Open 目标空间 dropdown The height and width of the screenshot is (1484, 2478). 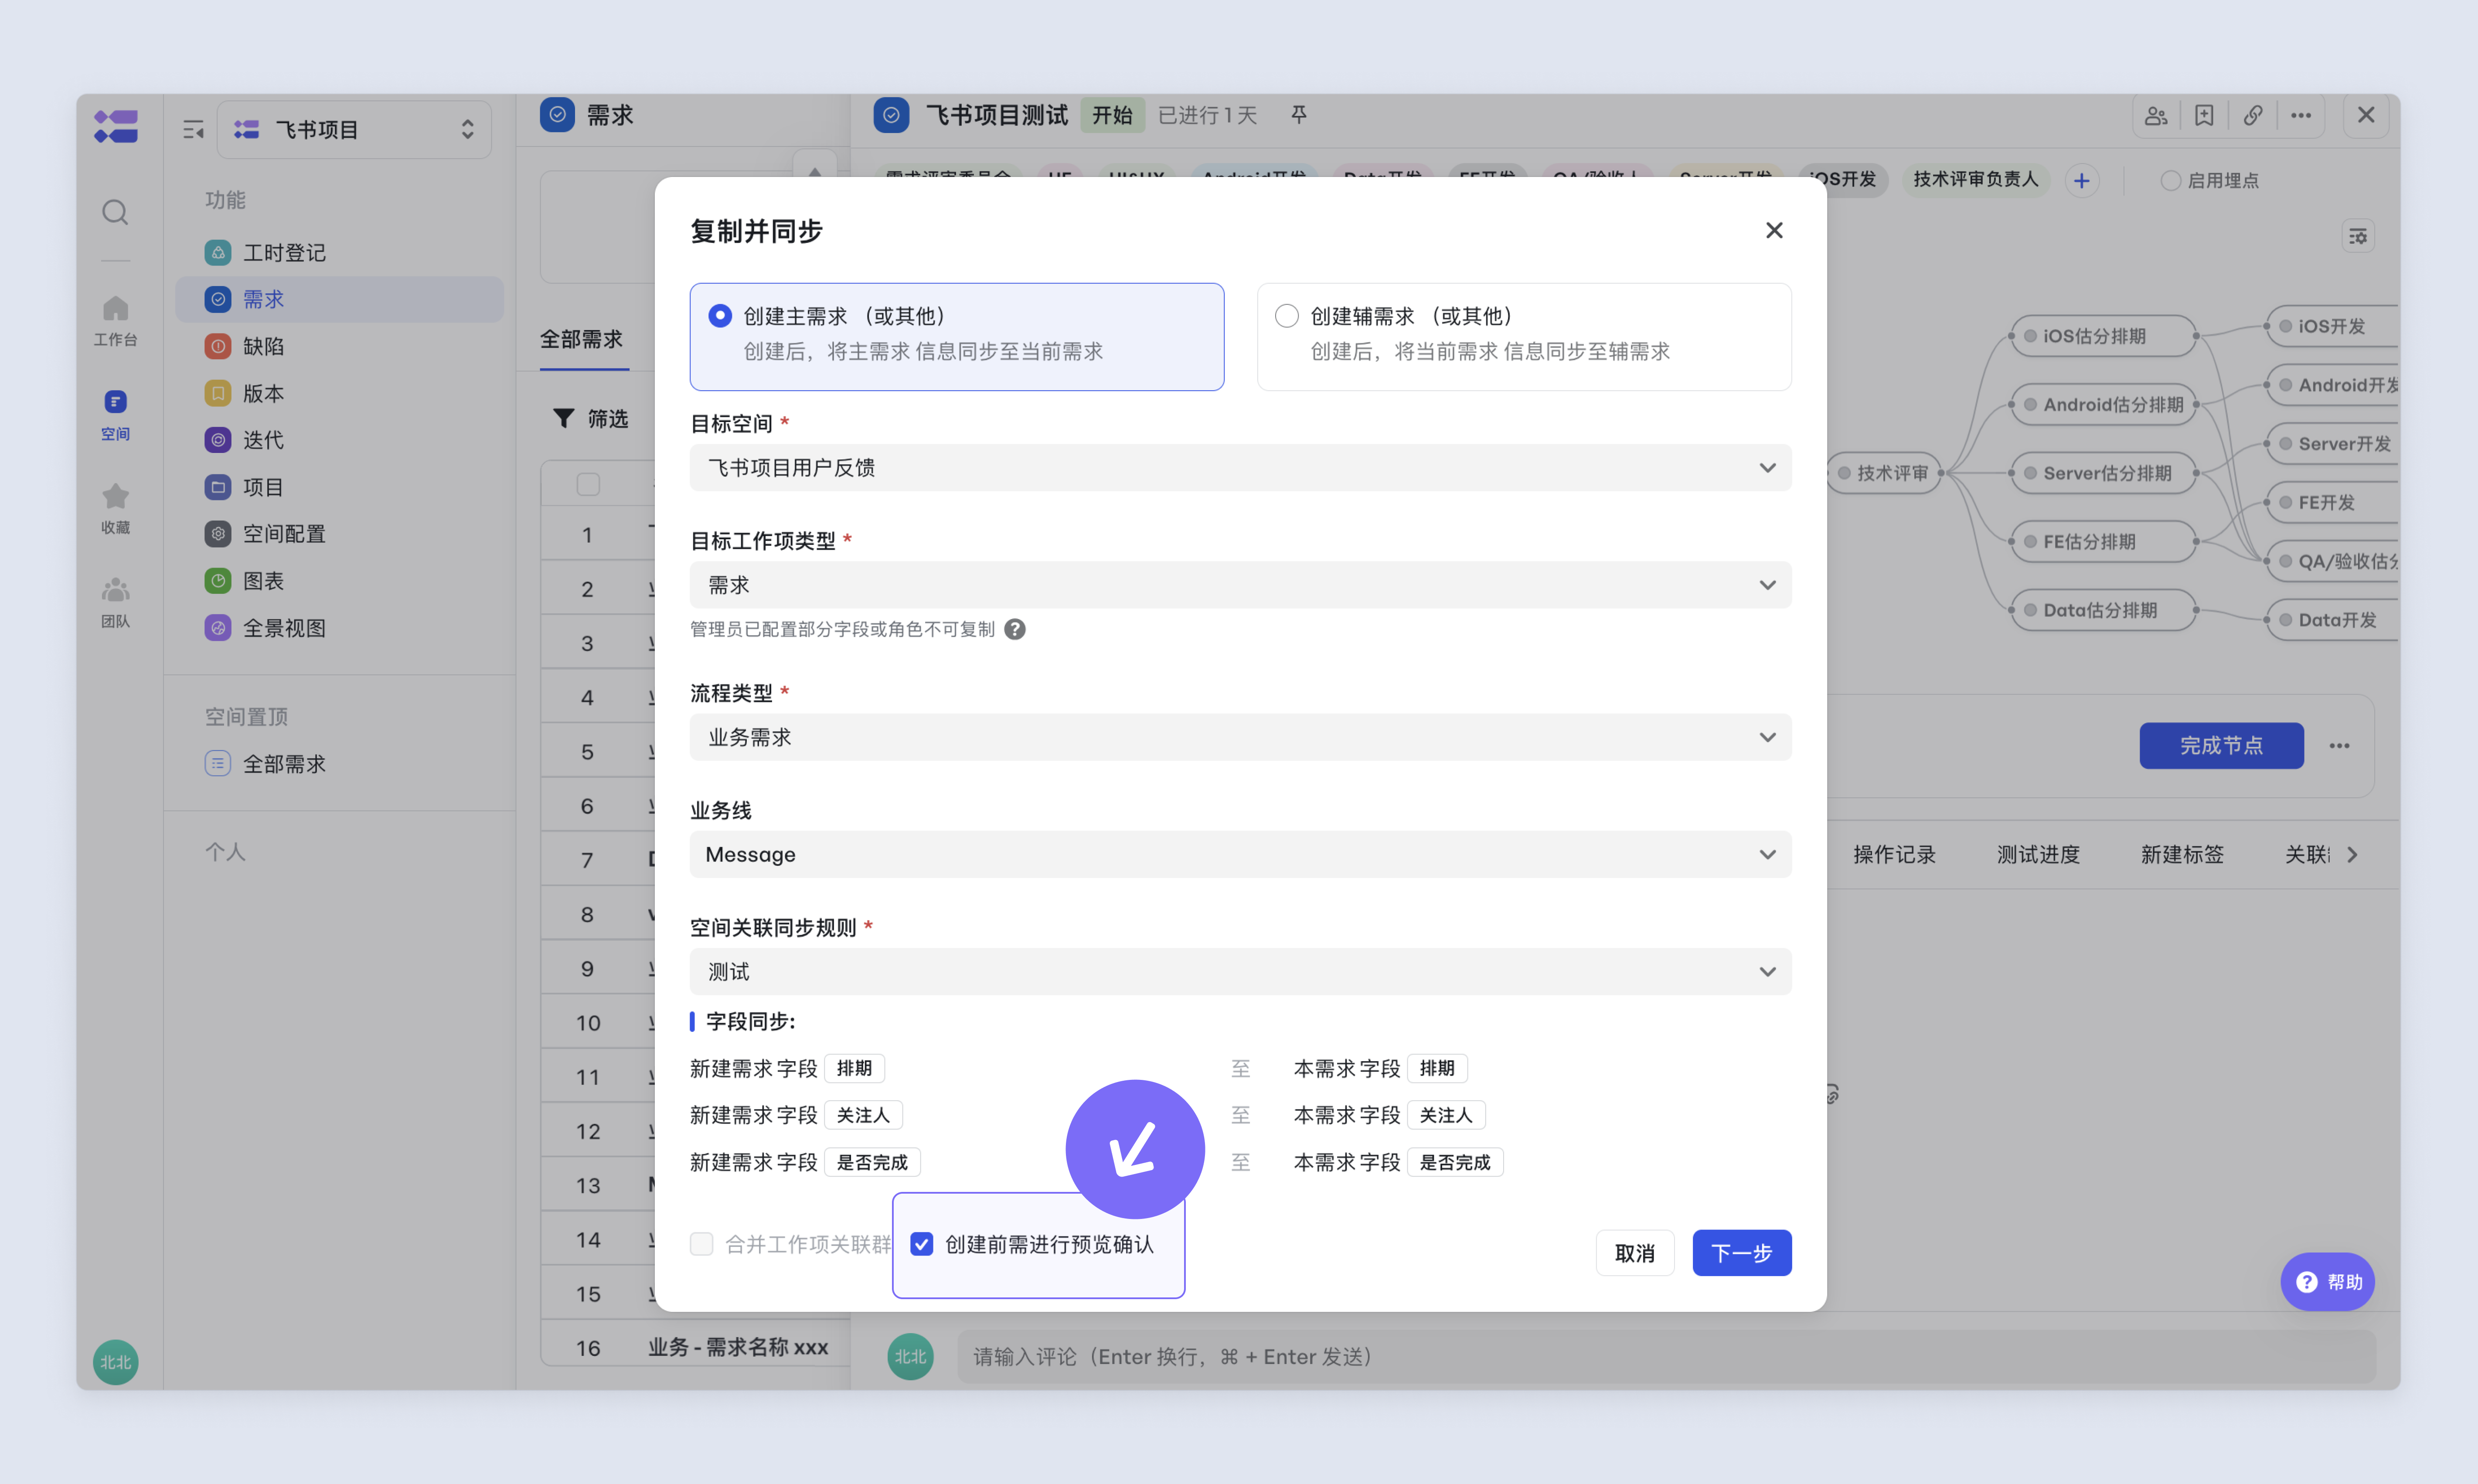[1240, 468]
